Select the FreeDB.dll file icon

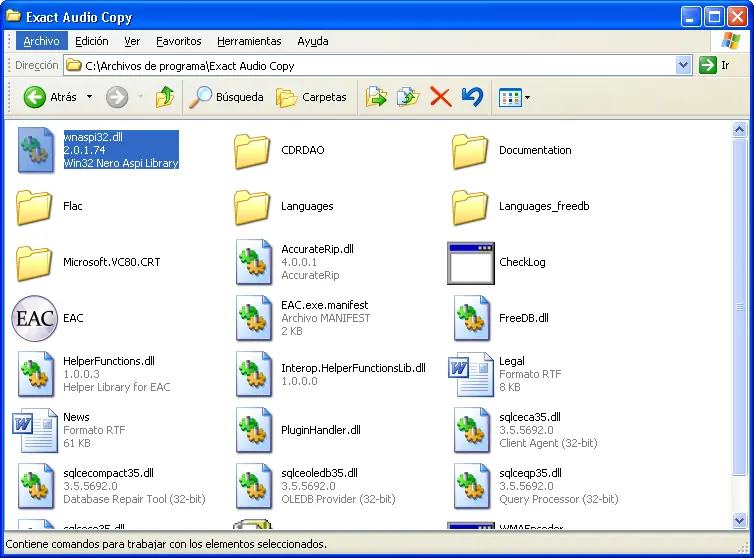pos(472,318)
